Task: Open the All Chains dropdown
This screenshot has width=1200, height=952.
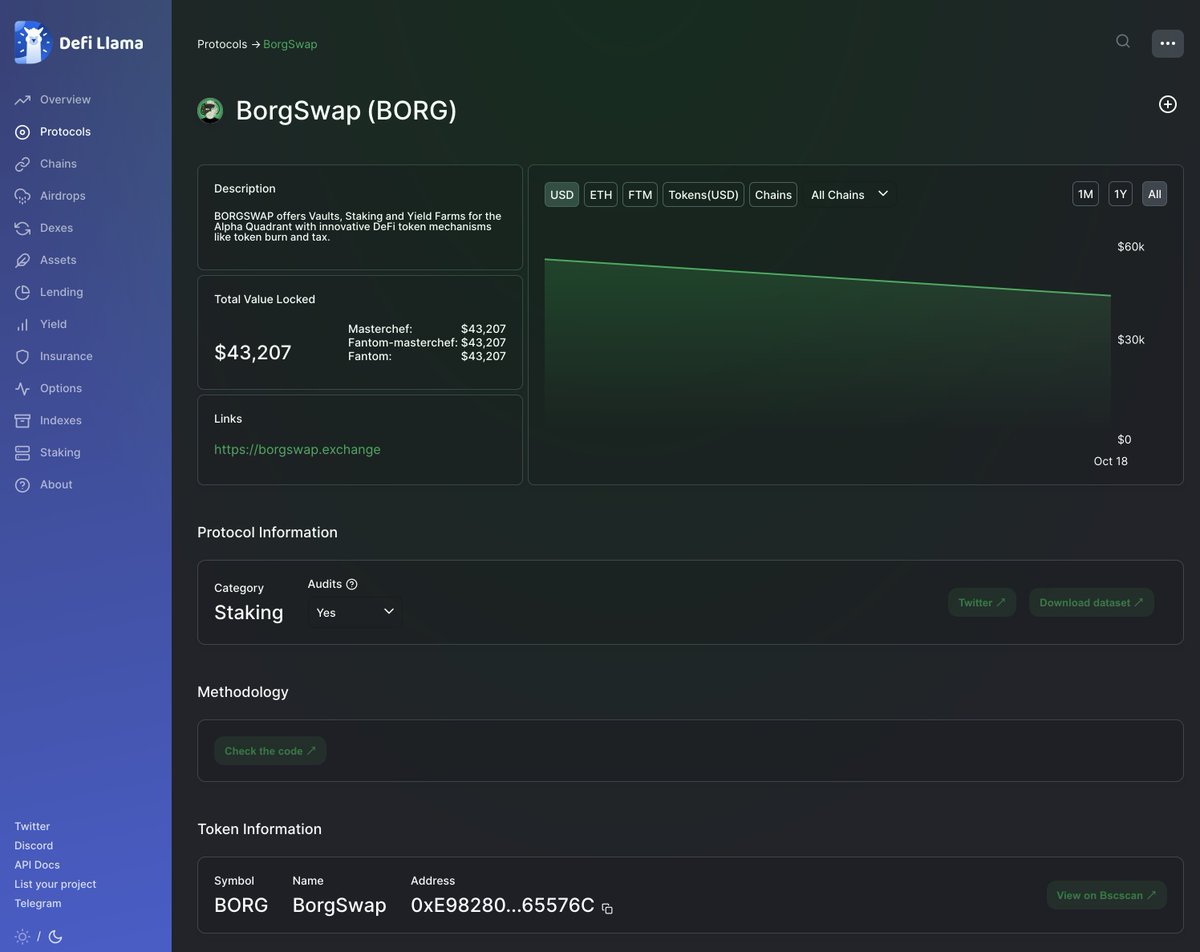Action: 849,194
